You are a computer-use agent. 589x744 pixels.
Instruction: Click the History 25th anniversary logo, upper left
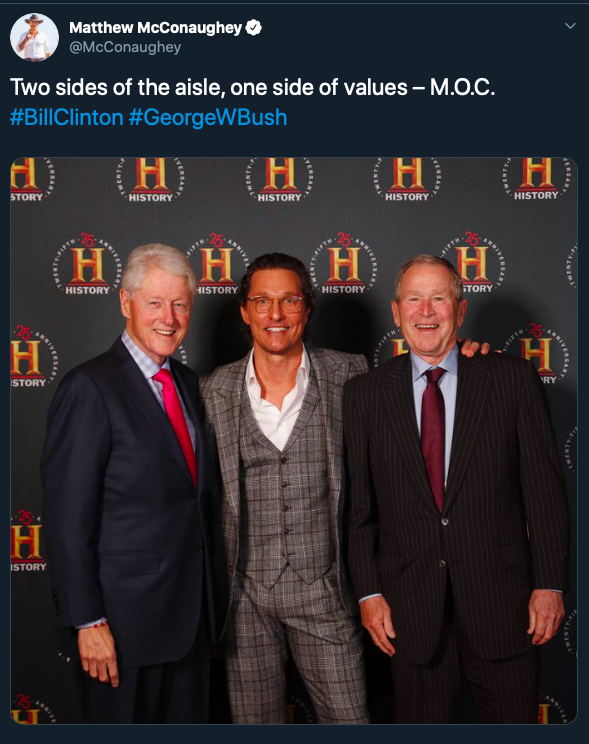point(87,265)
